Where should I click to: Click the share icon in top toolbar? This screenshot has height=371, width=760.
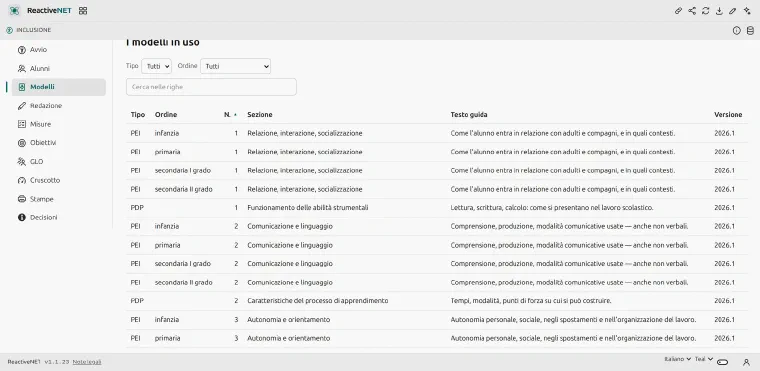pos(692,11)
